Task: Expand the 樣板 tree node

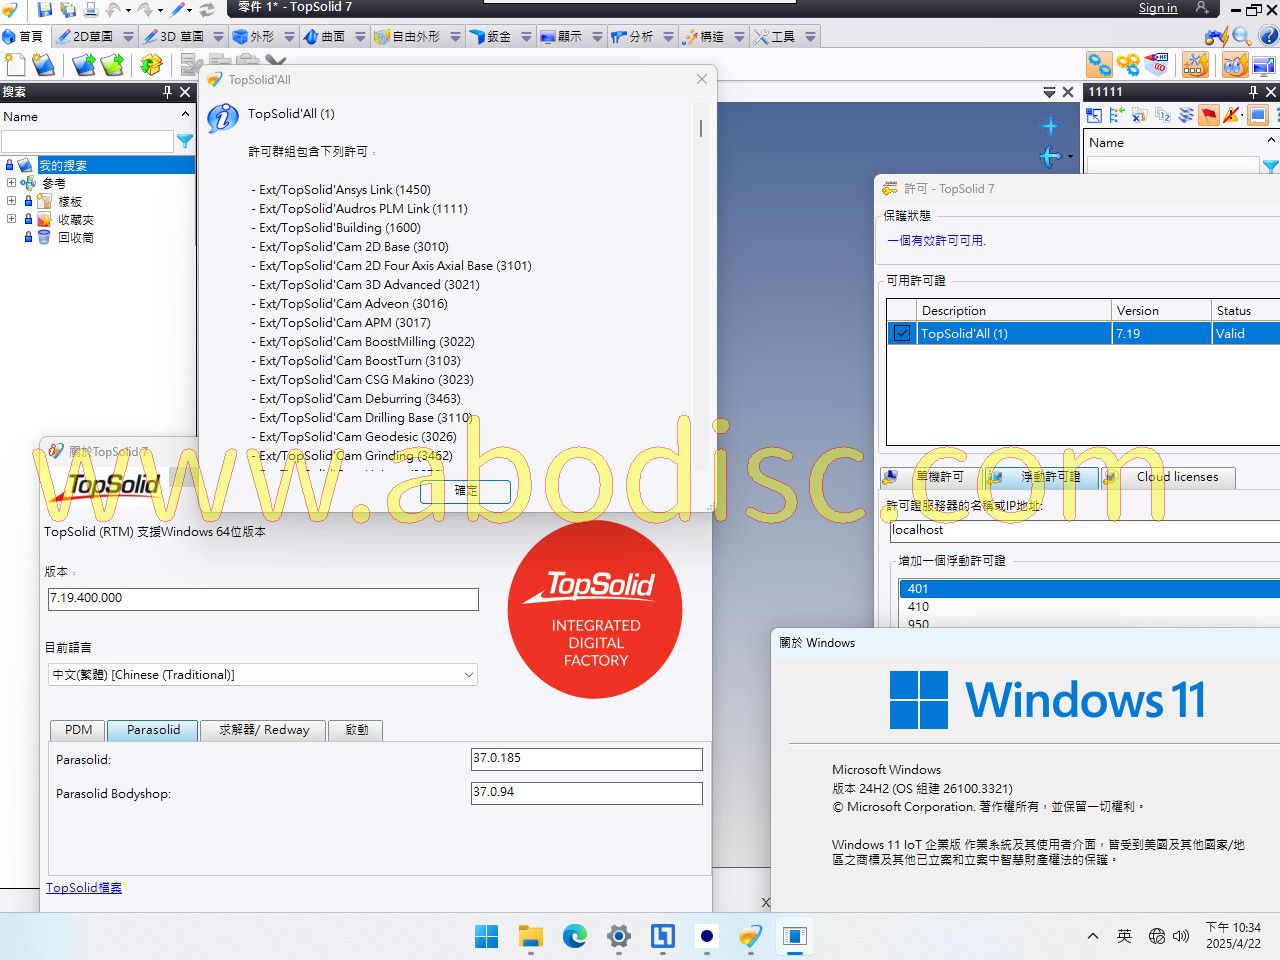Action: tap(11, 201)
